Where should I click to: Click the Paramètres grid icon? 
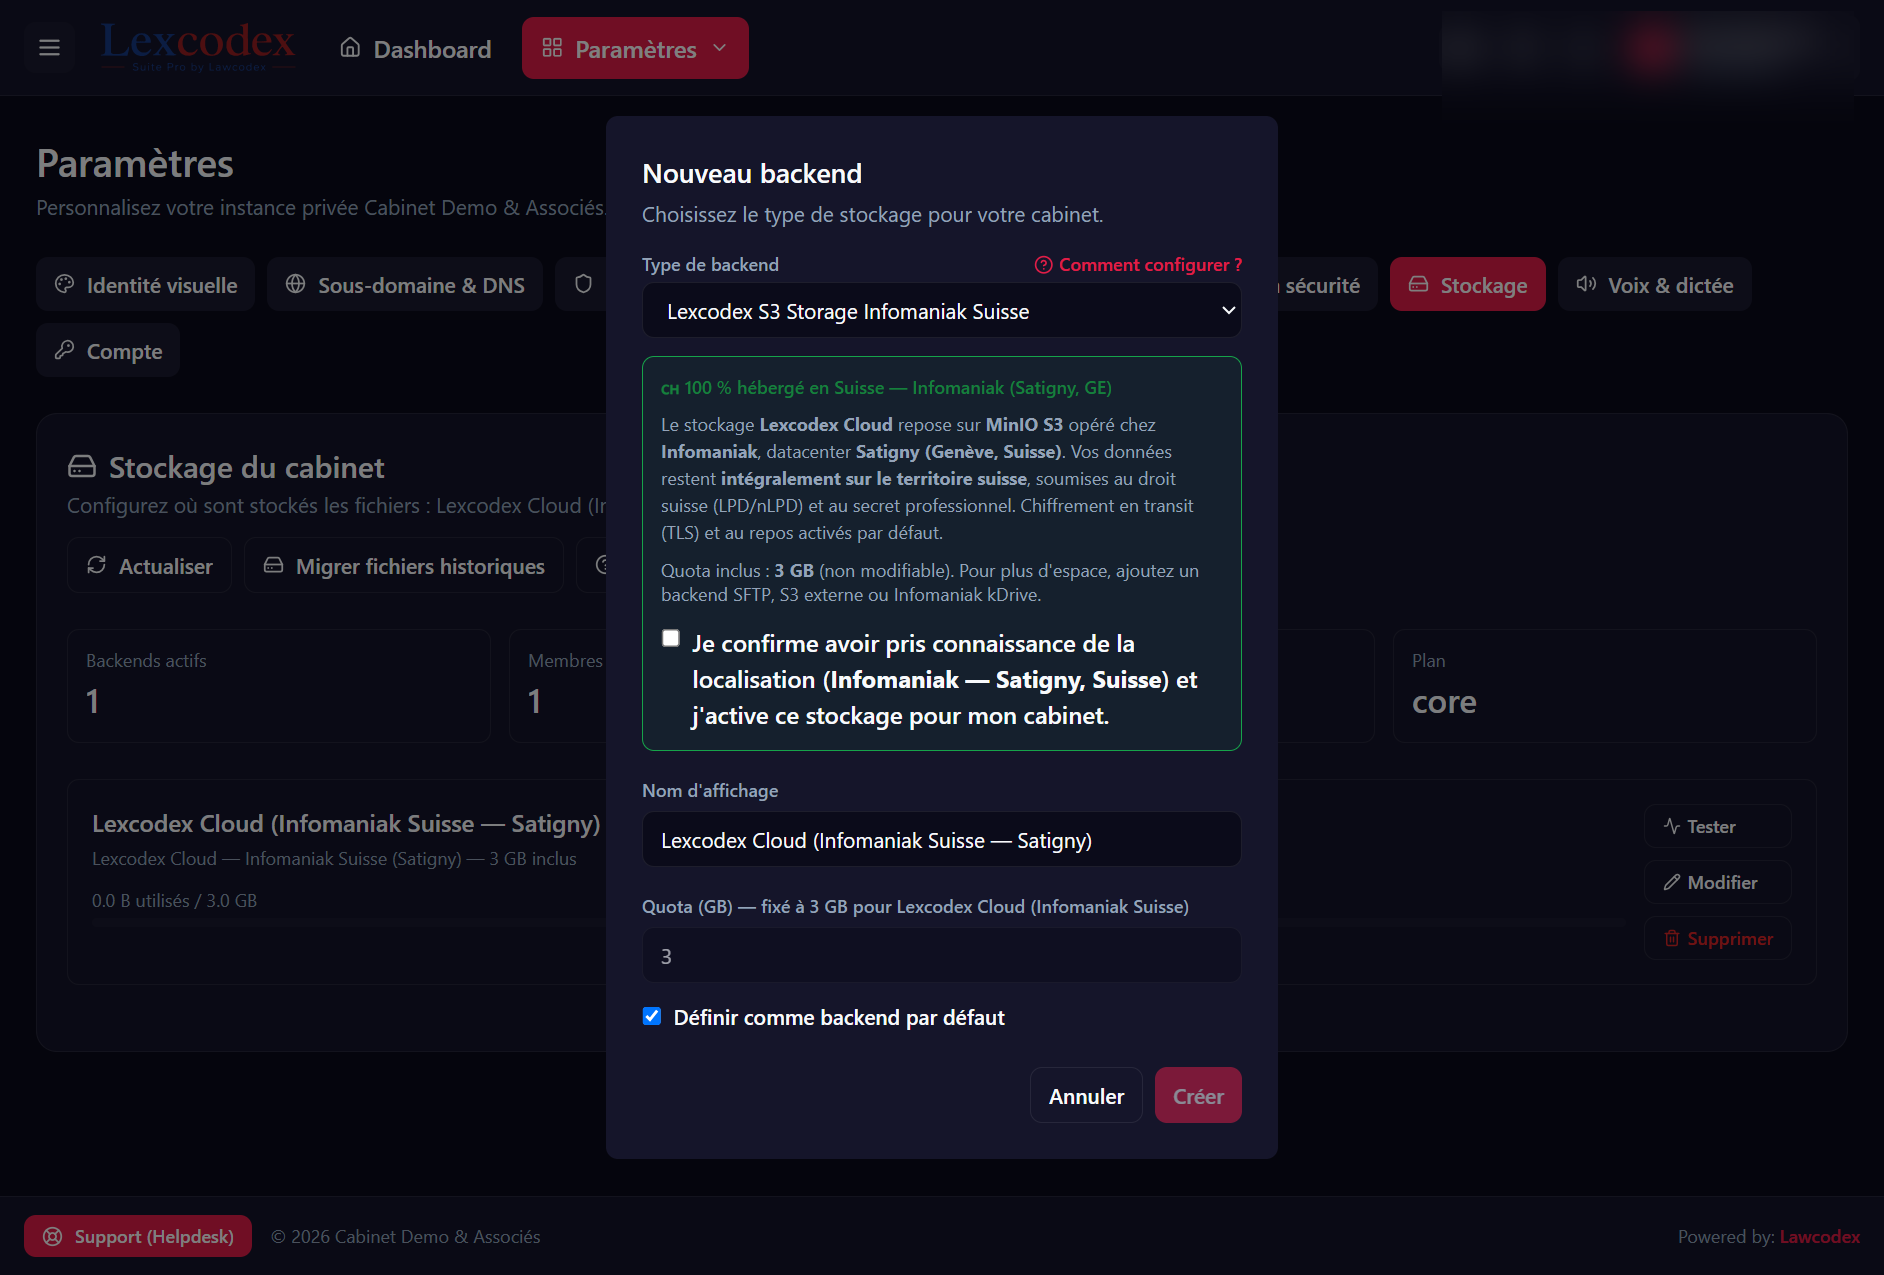tap(552, 48)
